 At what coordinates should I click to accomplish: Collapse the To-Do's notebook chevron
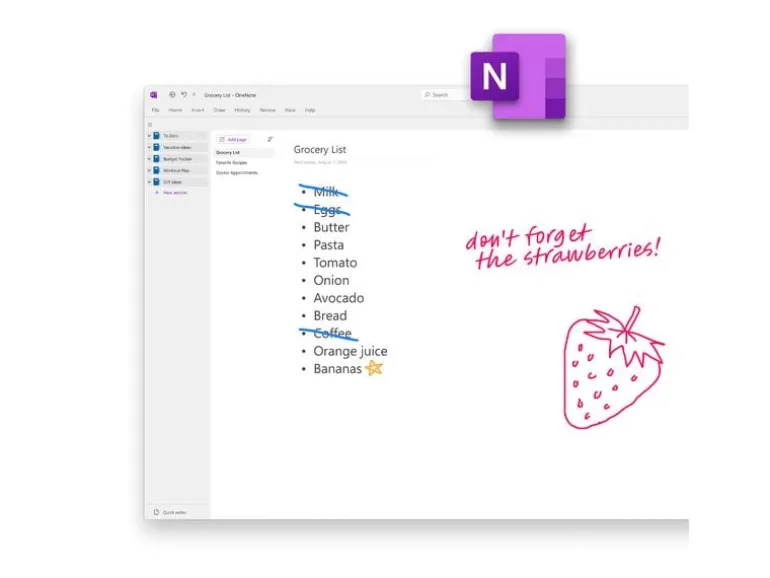point(150,136)
